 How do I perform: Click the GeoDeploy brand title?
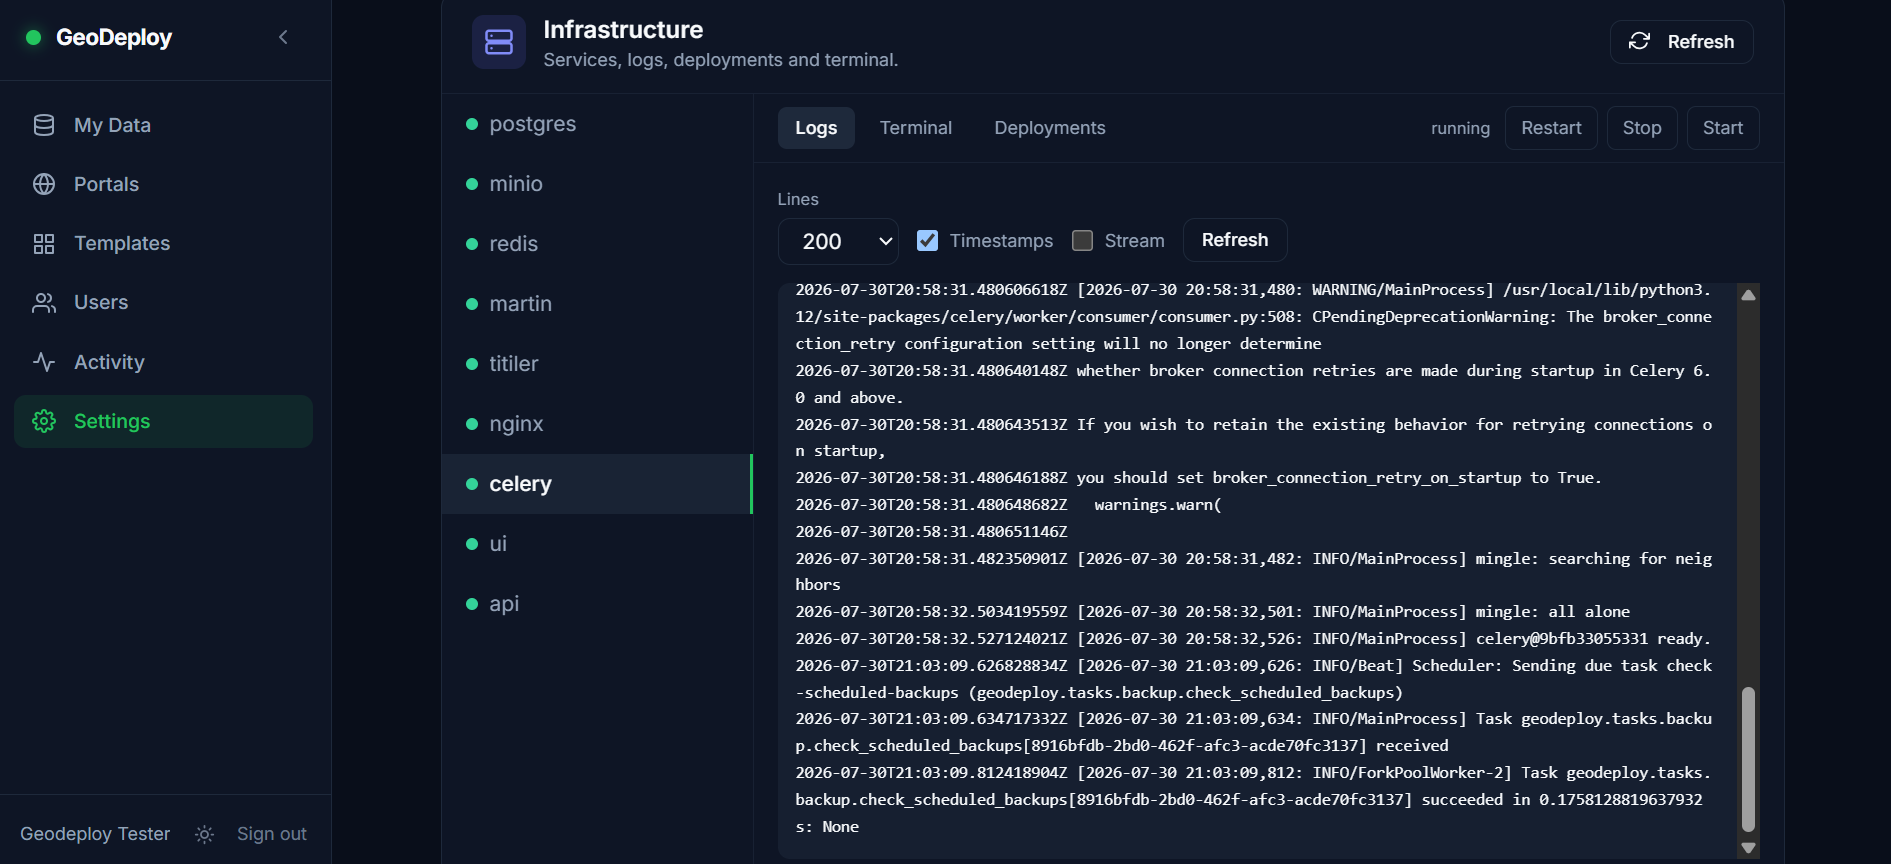point(114,37)
